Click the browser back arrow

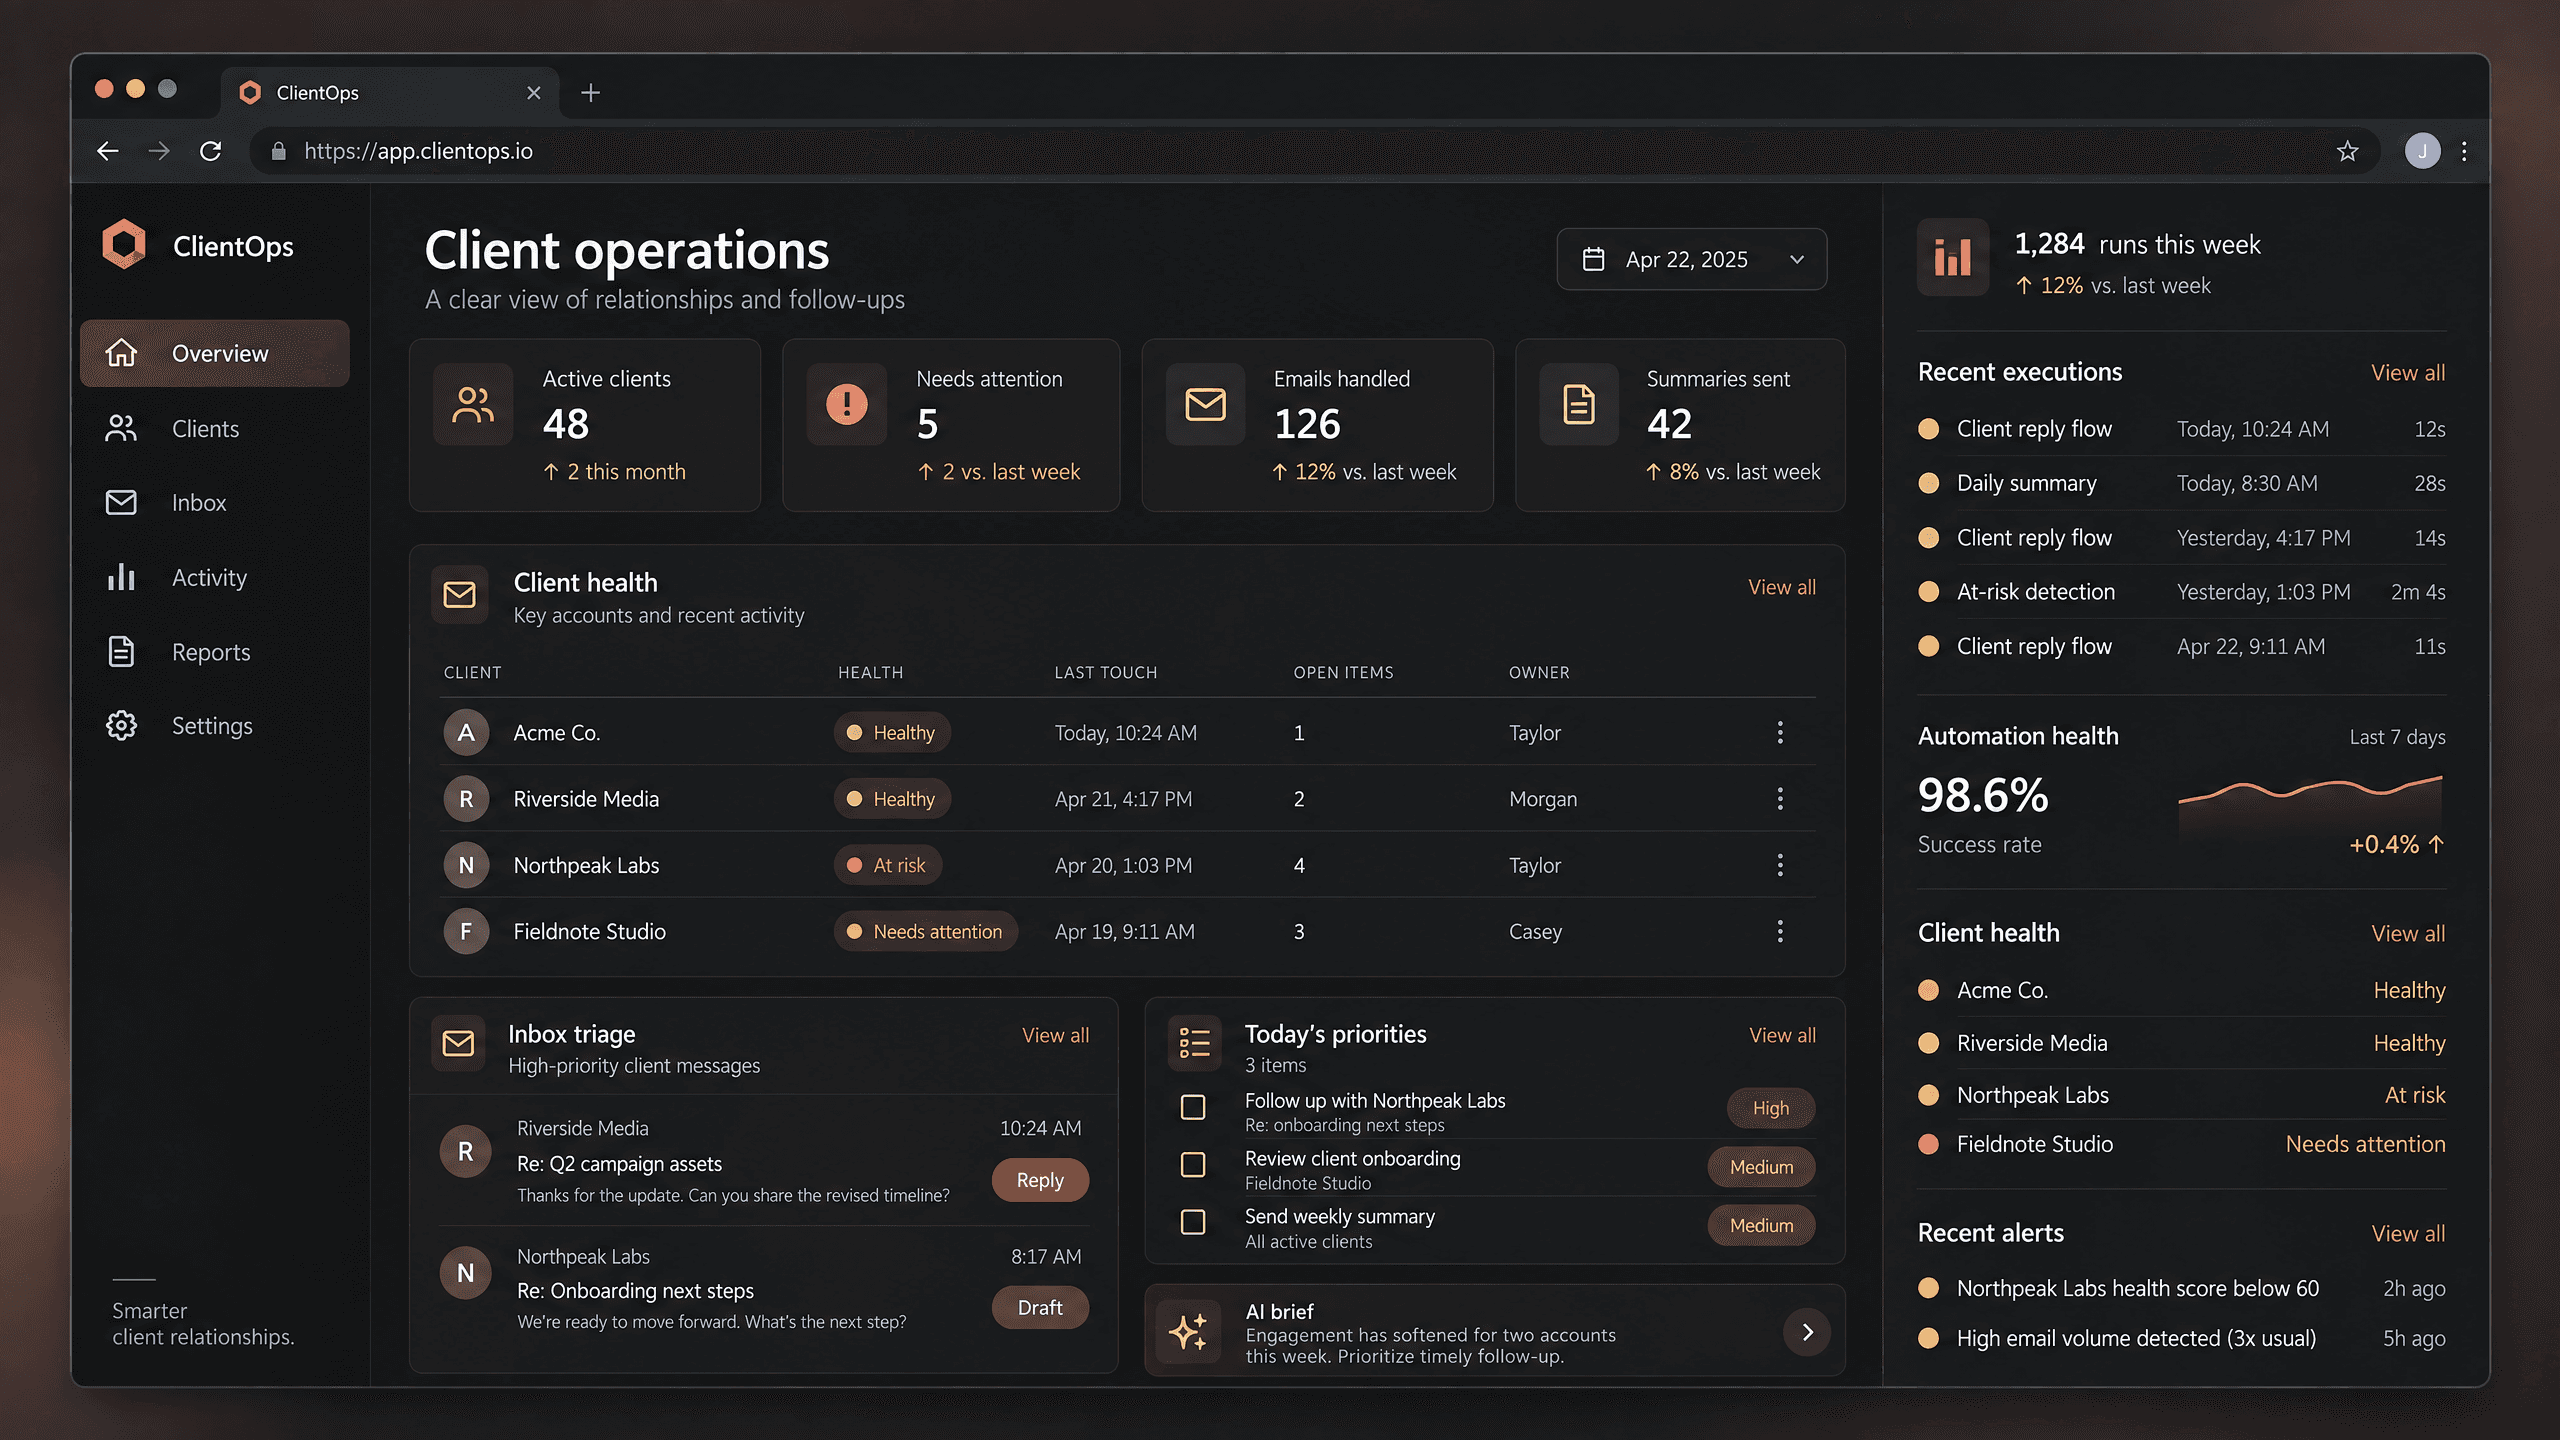108,151
